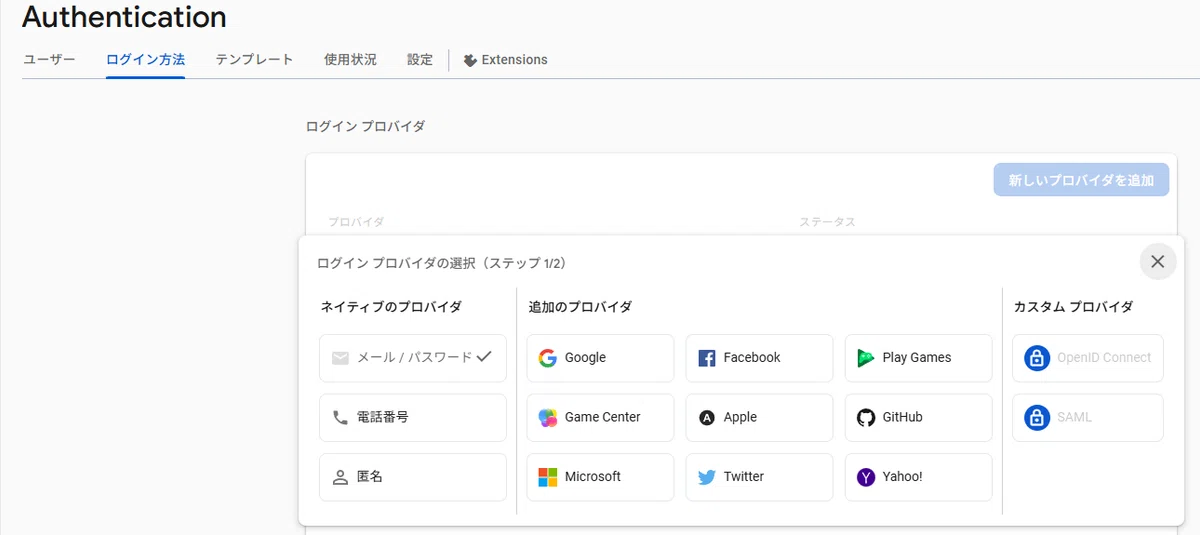Screen dimensions: 1200x535
Task: Switch to the ログイン方法 tab
Action: 145,60
